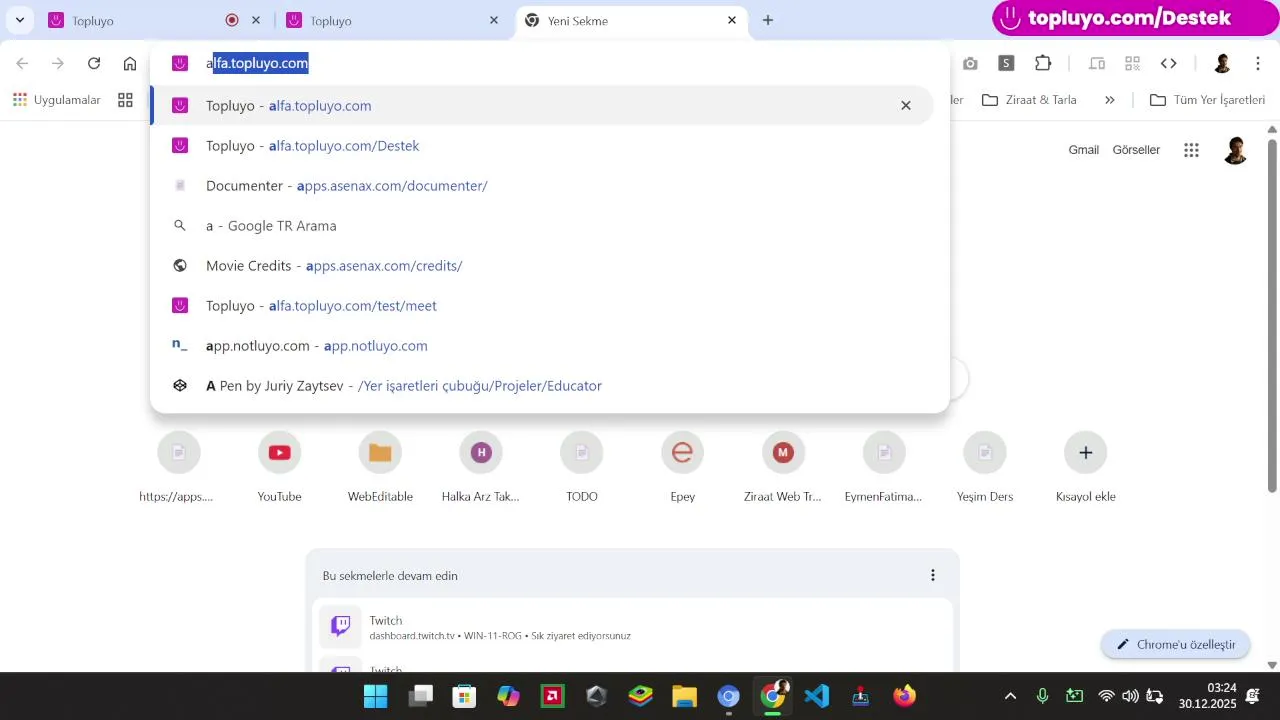
Task: Open app.notluyo.com suggestion
Action: click(x=541, y=346)
